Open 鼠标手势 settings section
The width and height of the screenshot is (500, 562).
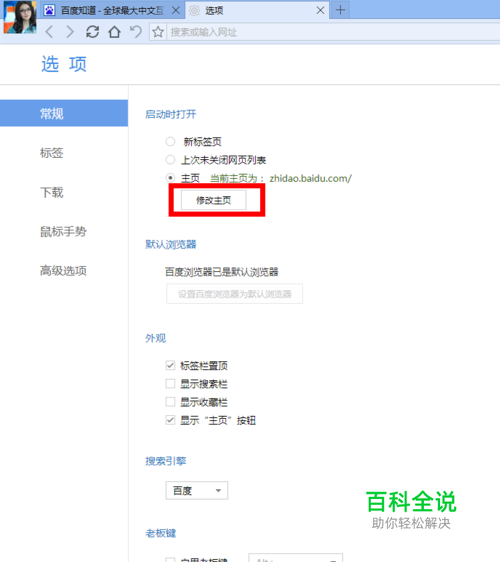63,232
